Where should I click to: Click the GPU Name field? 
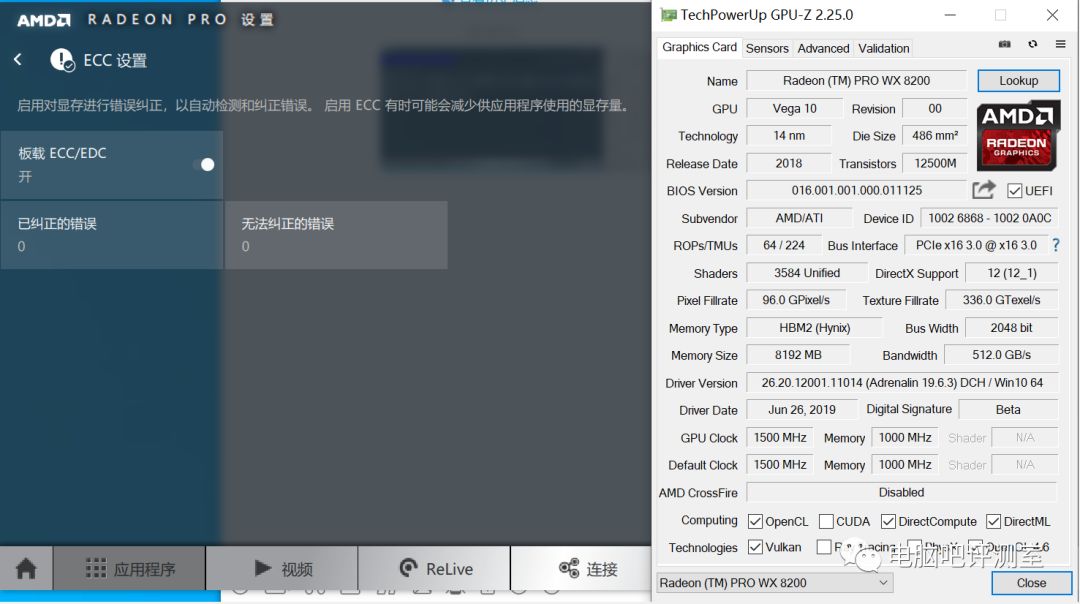pos(856,81)
